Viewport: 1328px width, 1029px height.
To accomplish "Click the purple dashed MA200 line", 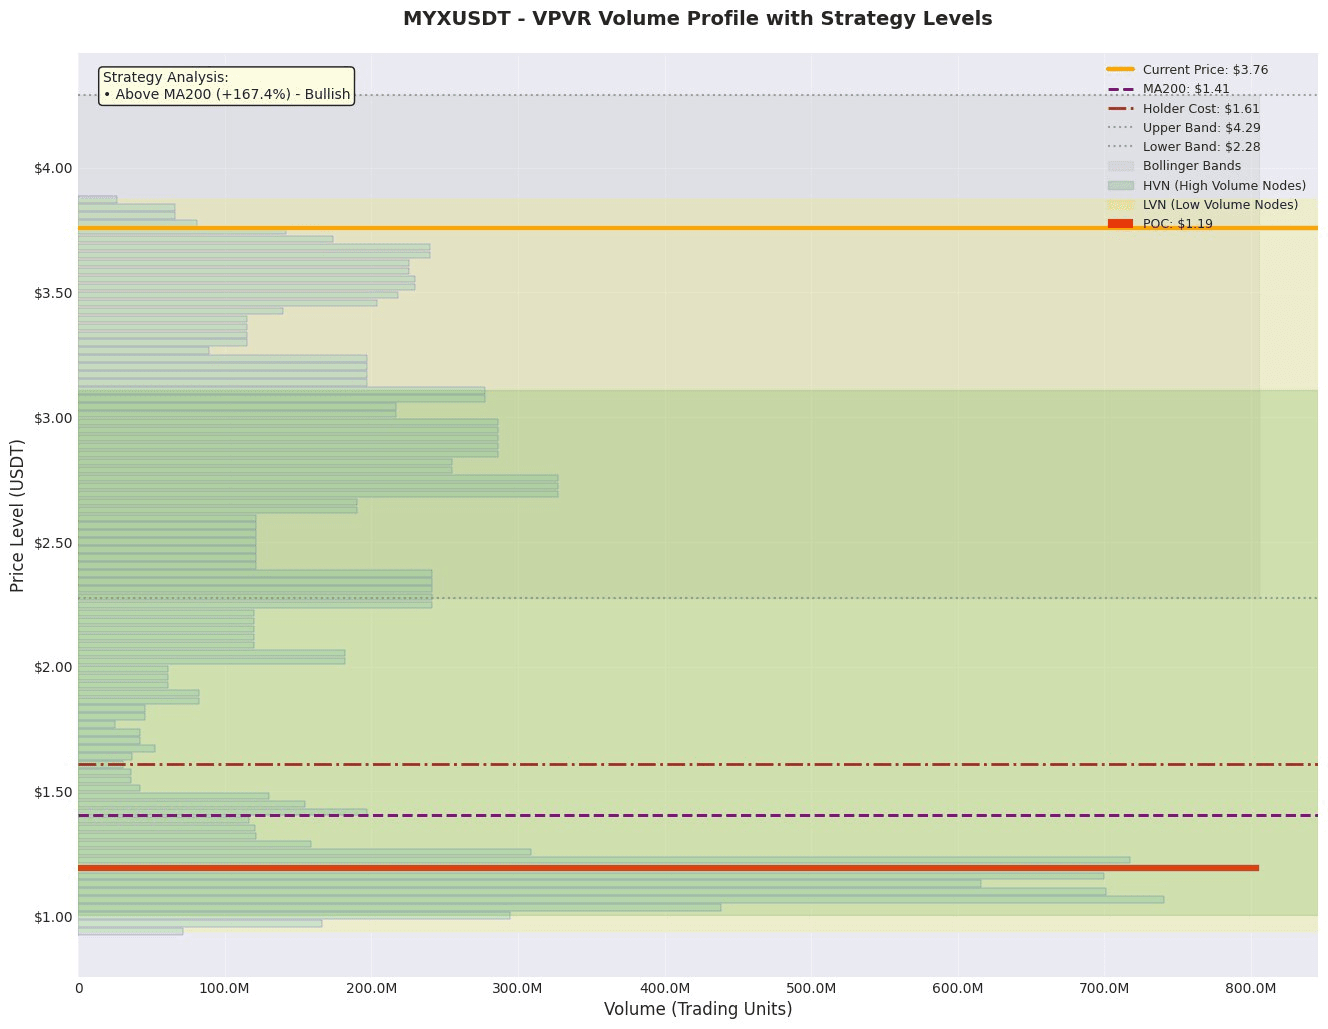I will coord(698,815).
